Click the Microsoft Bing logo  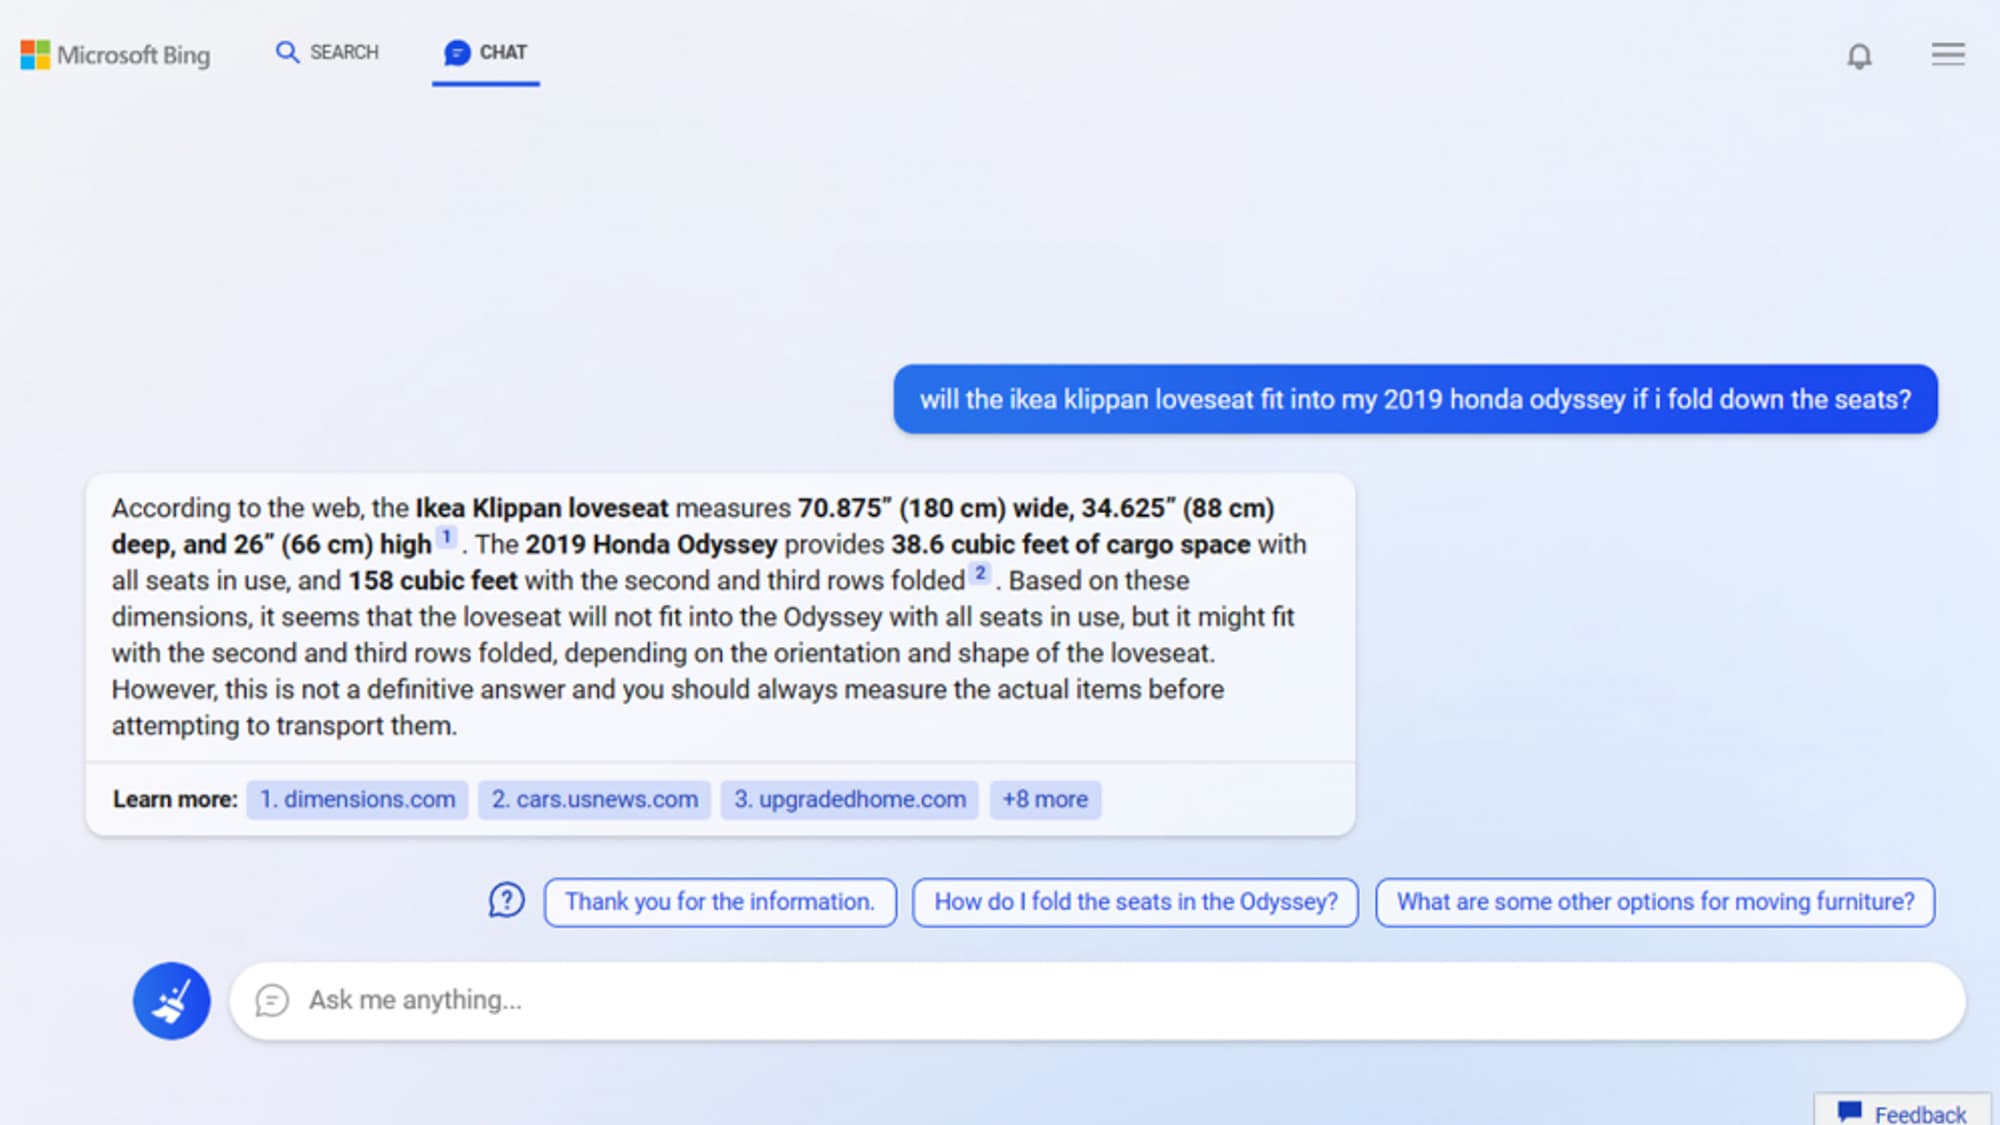coord(115,54)
